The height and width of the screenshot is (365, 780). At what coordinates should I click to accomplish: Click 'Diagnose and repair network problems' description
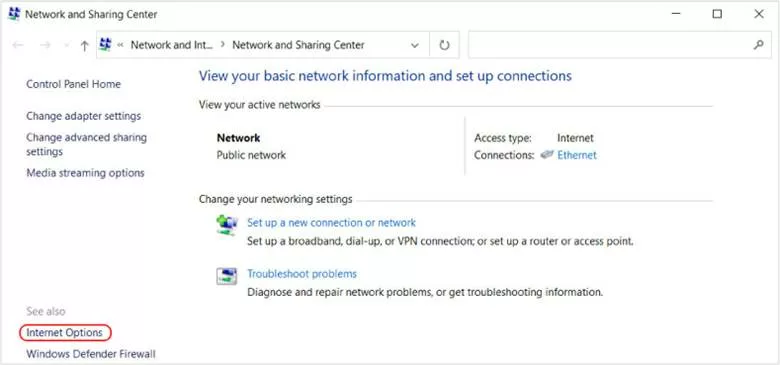pyautogui.click(x=425, y=292)
